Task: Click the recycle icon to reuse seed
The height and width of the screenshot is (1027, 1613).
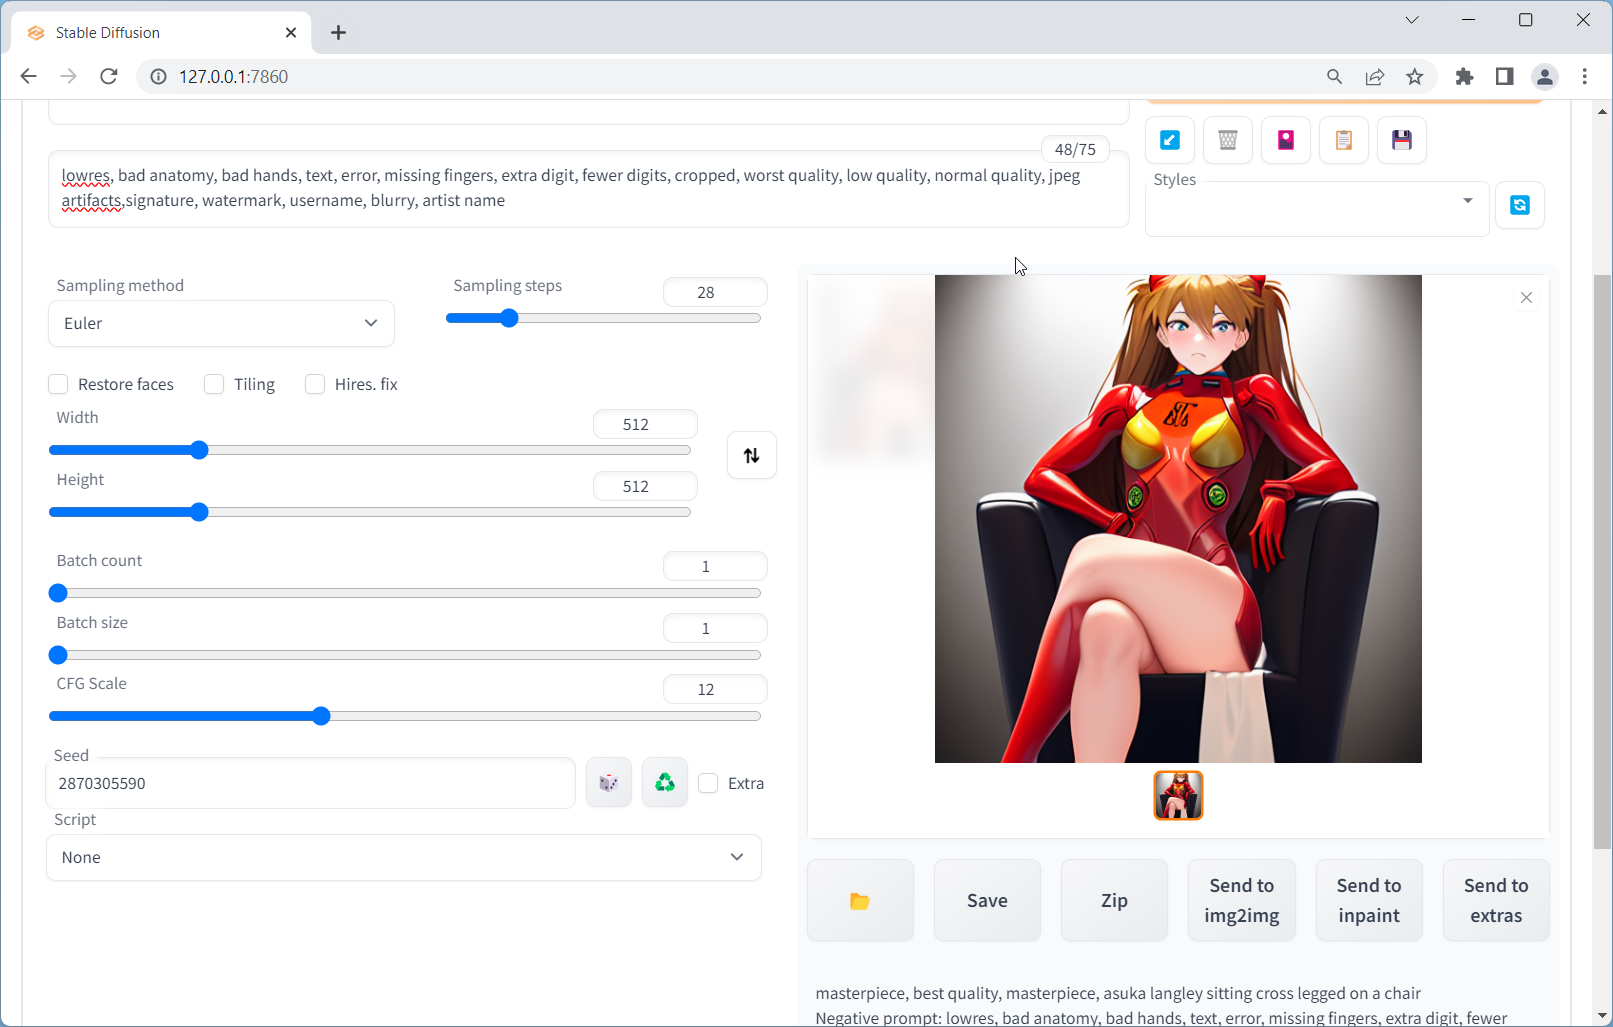Action: tap(665, 783)
